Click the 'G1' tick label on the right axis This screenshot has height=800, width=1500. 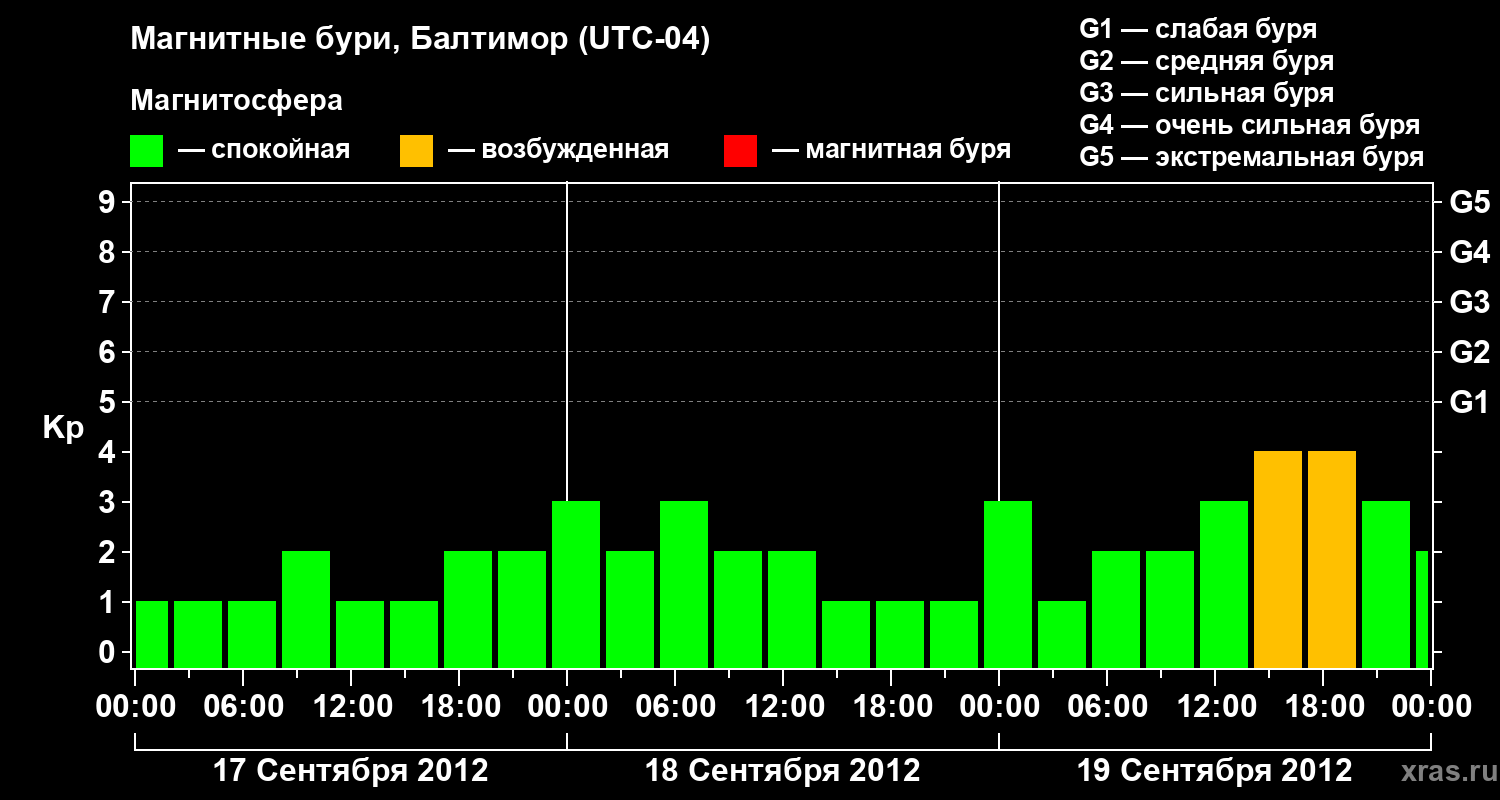coord(1469,403)
